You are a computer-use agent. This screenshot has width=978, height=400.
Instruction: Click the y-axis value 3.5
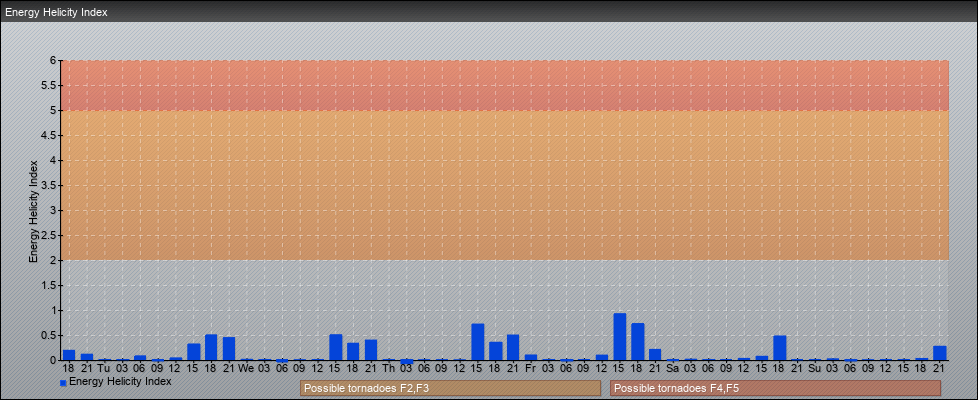pos(49,185)
